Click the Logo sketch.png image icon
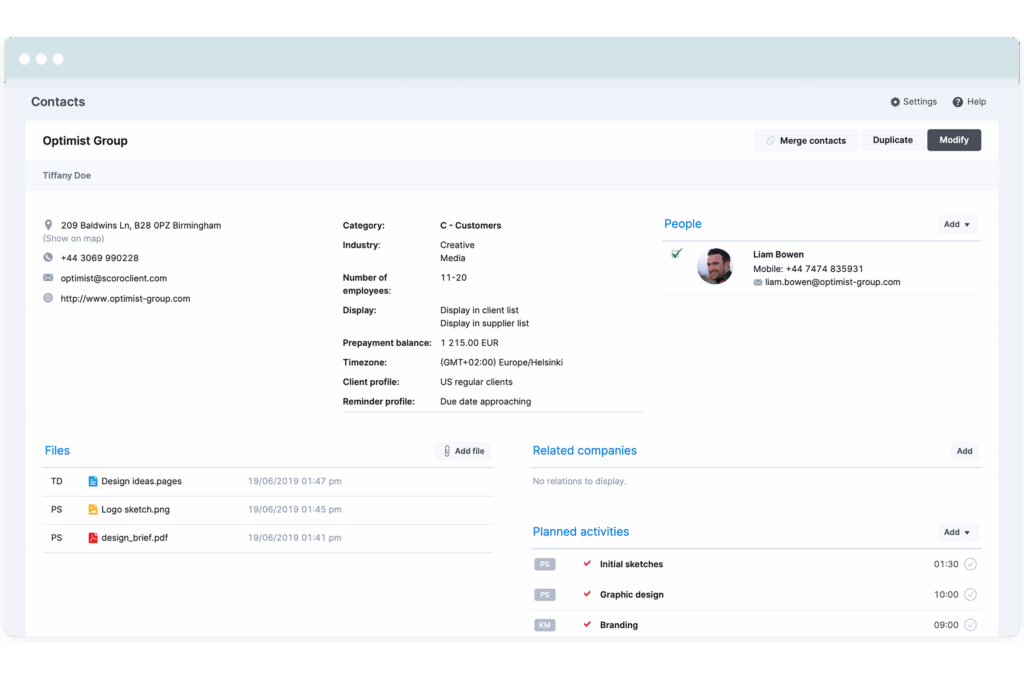 click(x=93, y=509)
